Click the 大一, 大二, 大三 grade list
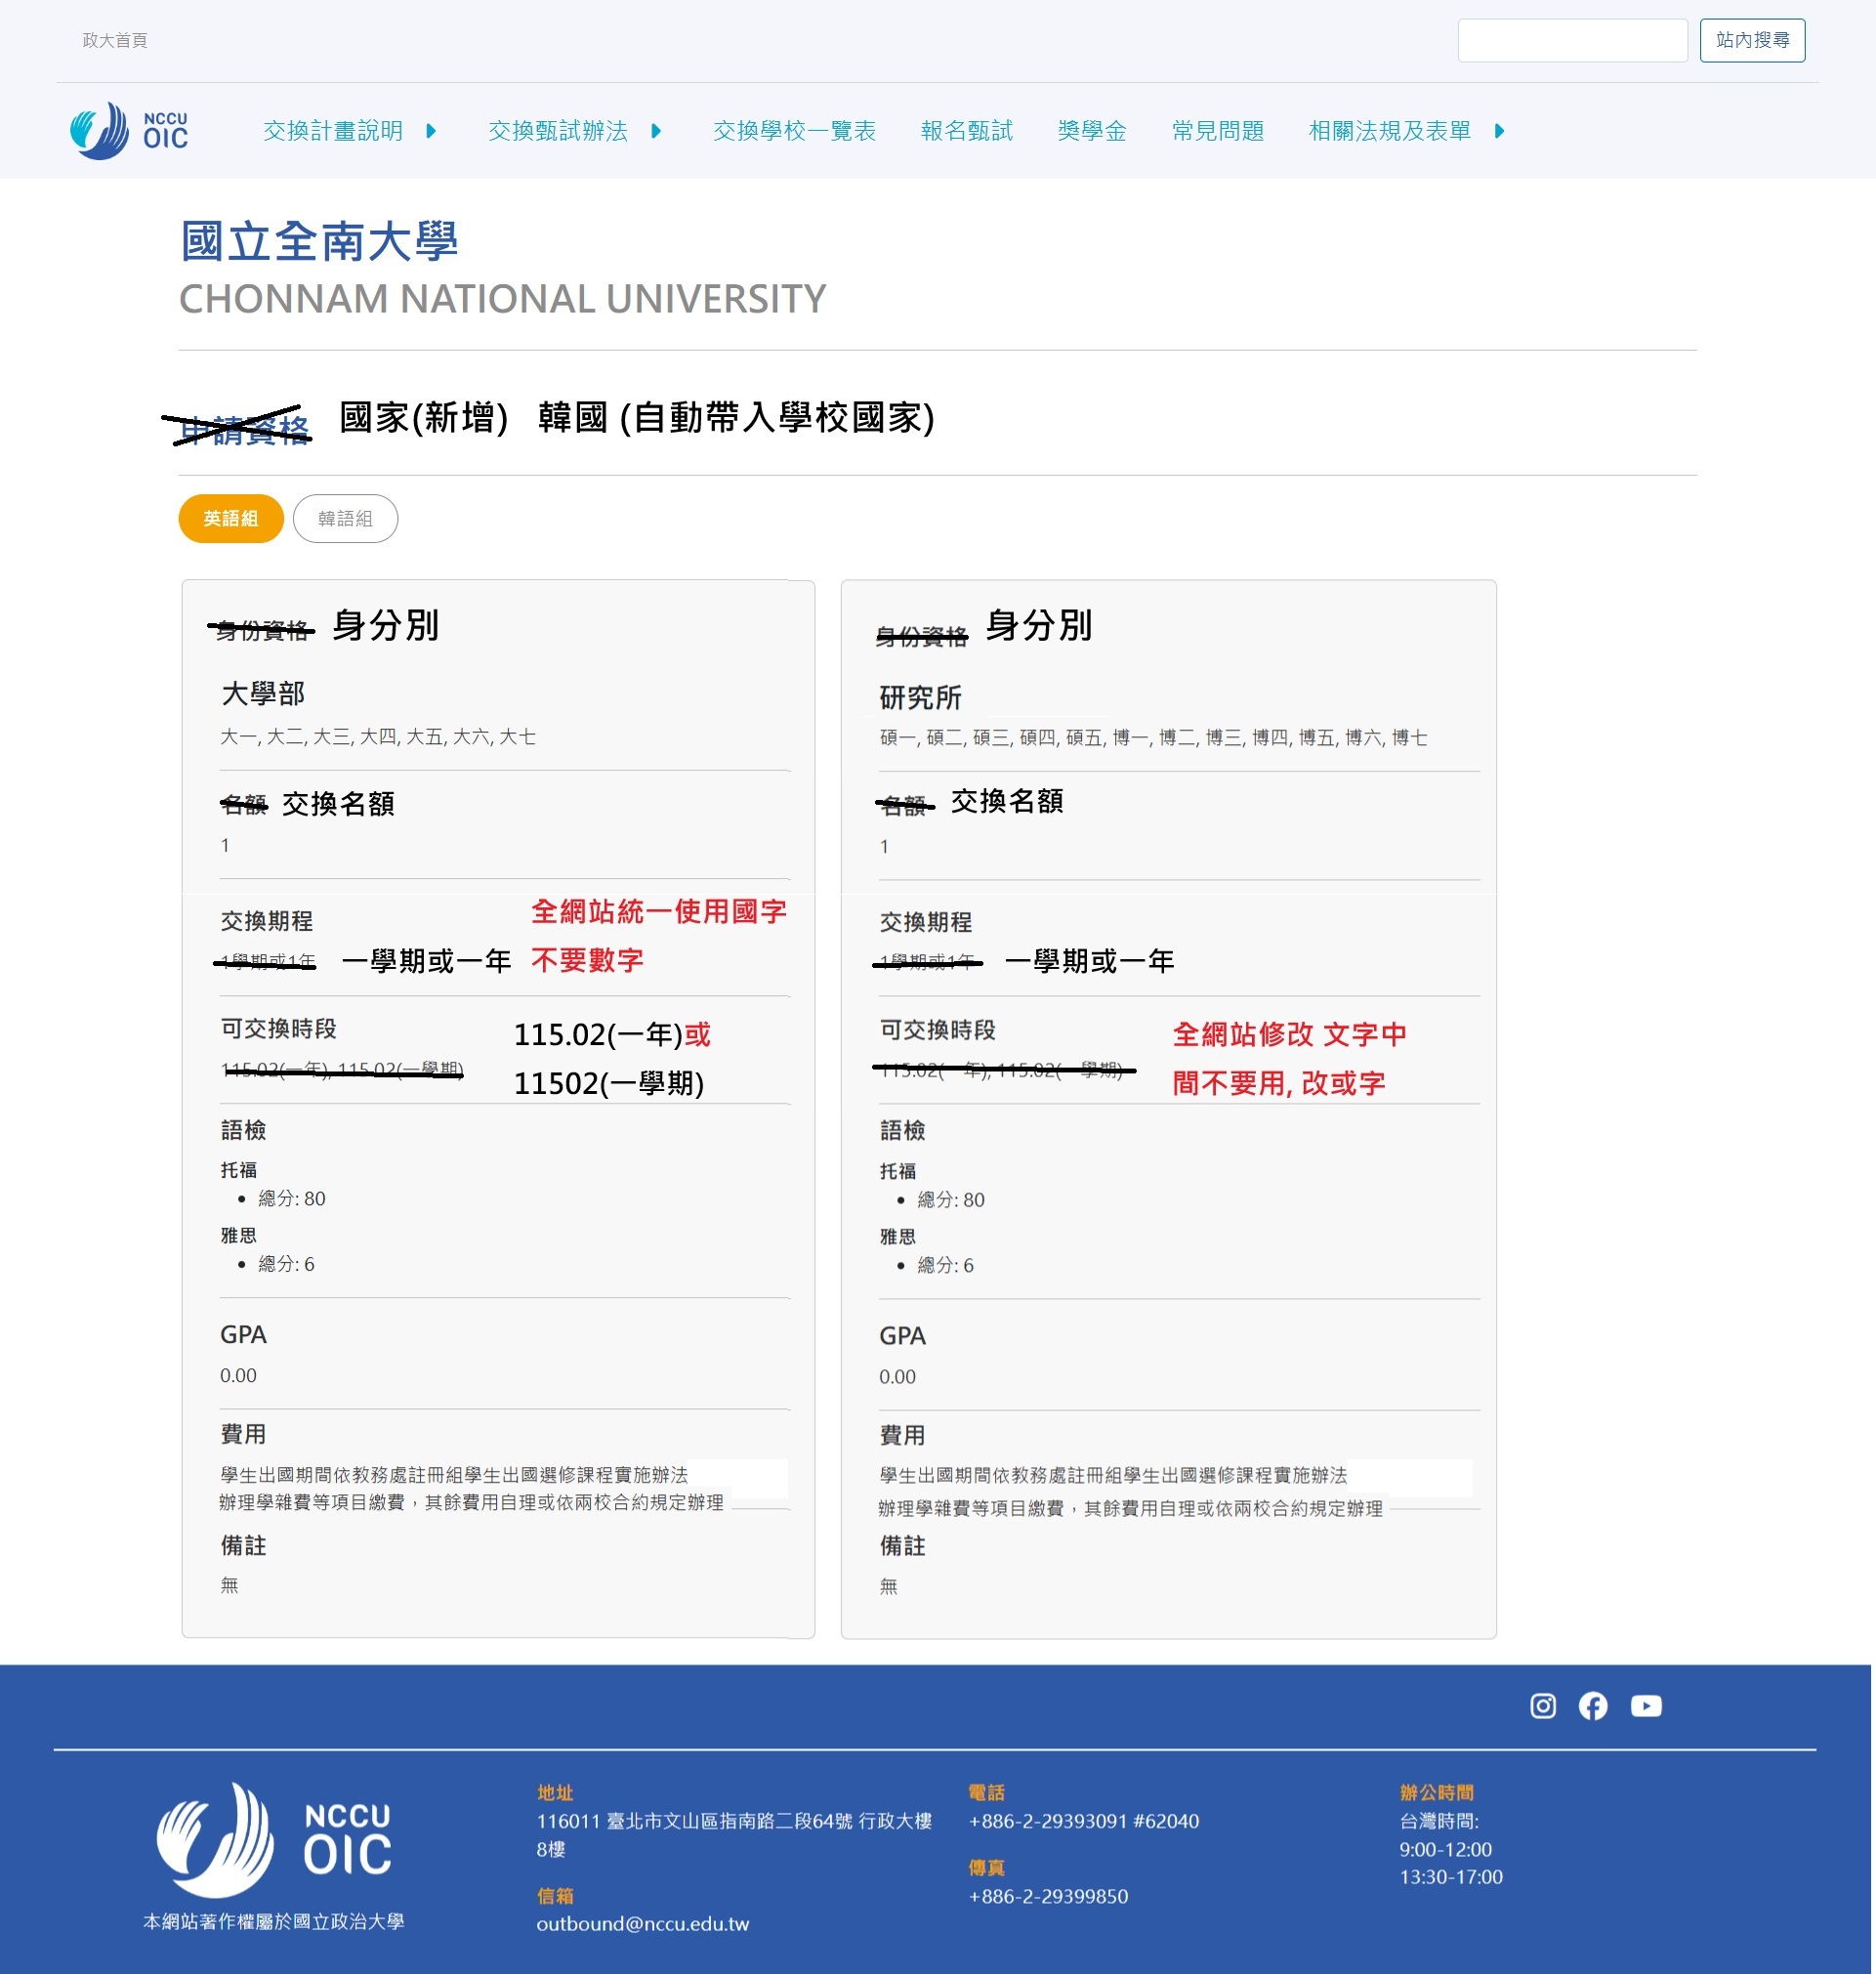Viewport: 1876px width, 1974px height. (378, 737)
